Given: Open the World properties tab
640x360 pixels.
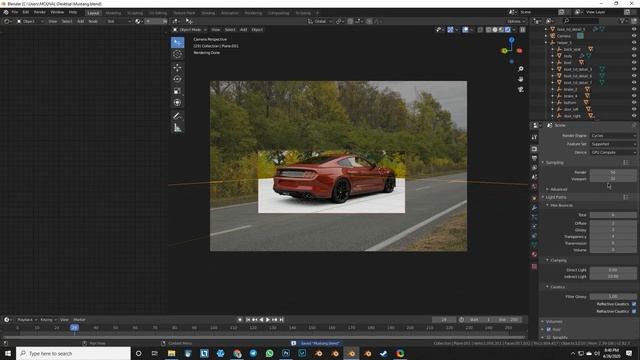Looking at the screenshot, I should pyautogui.click(x=534, y=187).
